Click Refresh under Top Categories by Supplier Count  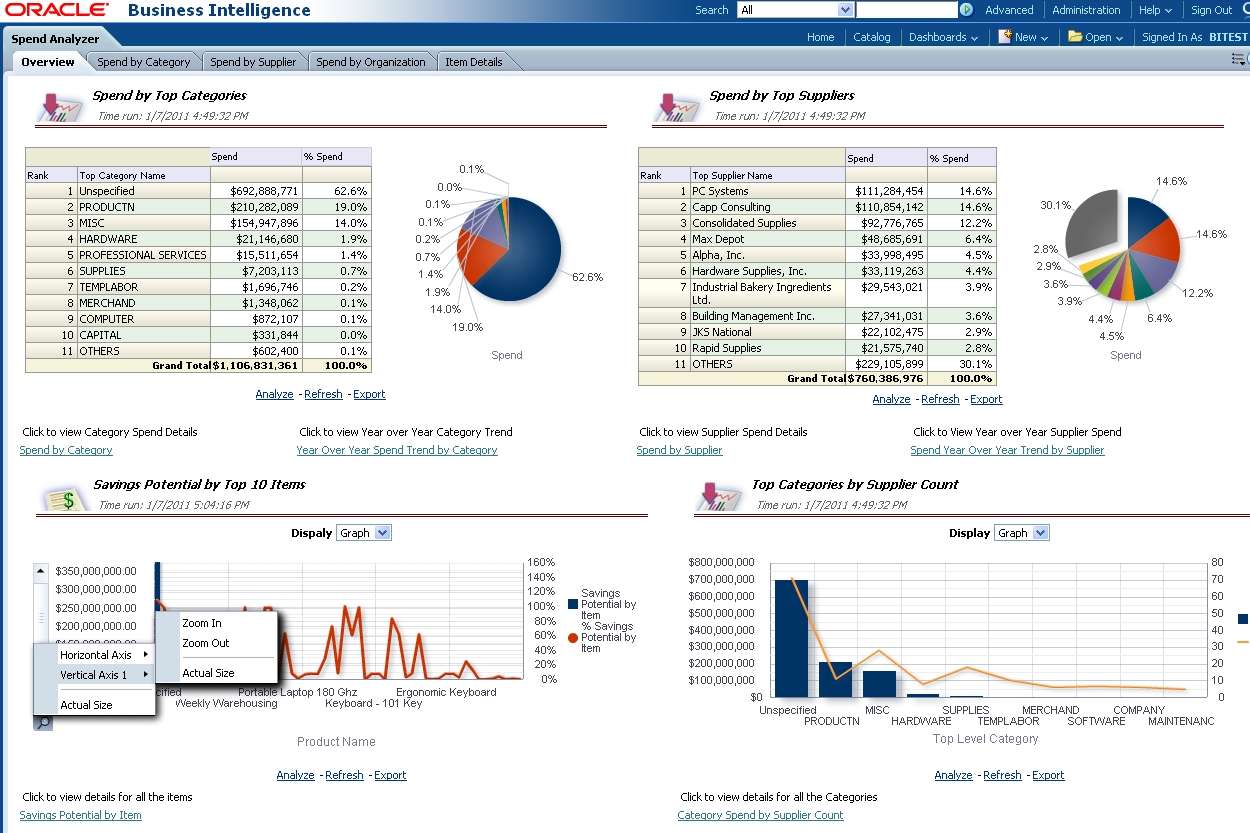click(1002, 775)
